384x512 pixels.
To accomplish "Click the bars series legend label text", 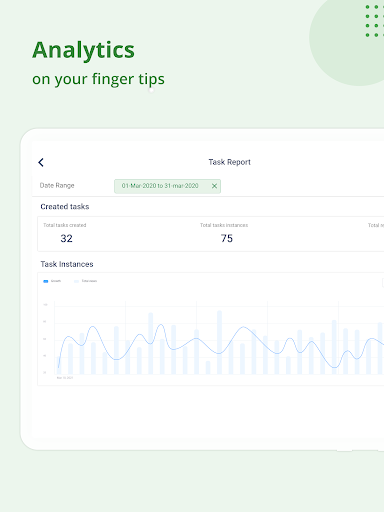I will click(x=89, y=281).
